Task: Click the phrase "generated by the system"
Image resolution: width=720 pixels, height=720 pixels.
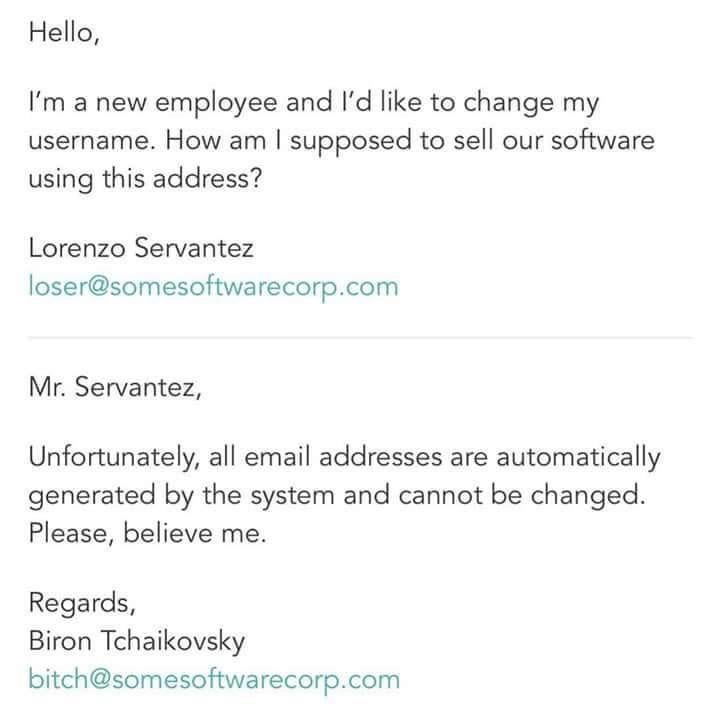Action: pos(192,497)
